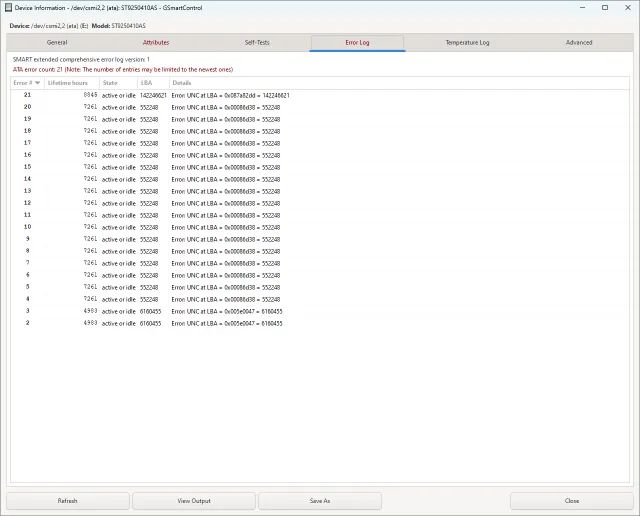Open the Self-Tests tab

pyautogui.click(x=257, y=43)
